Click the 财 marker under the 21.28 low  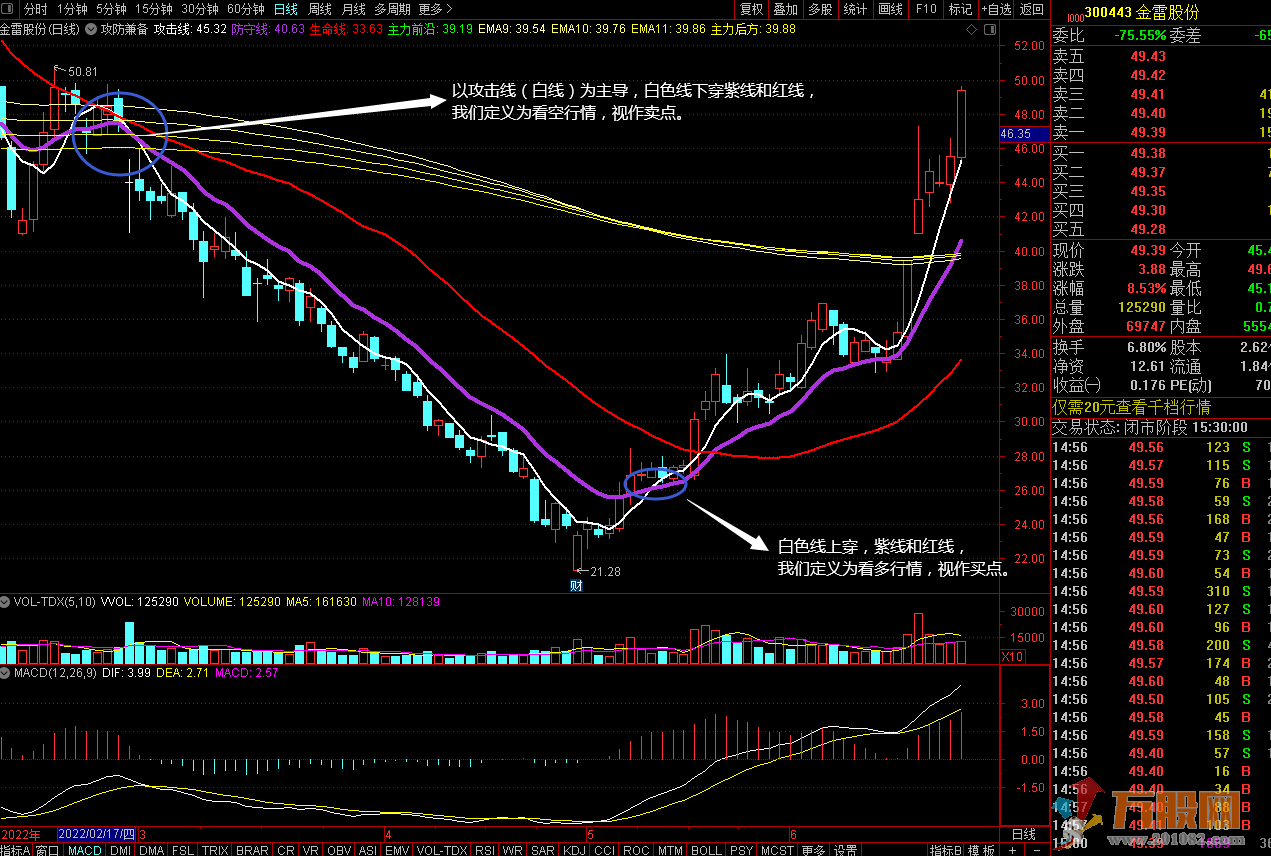(576, 585)
